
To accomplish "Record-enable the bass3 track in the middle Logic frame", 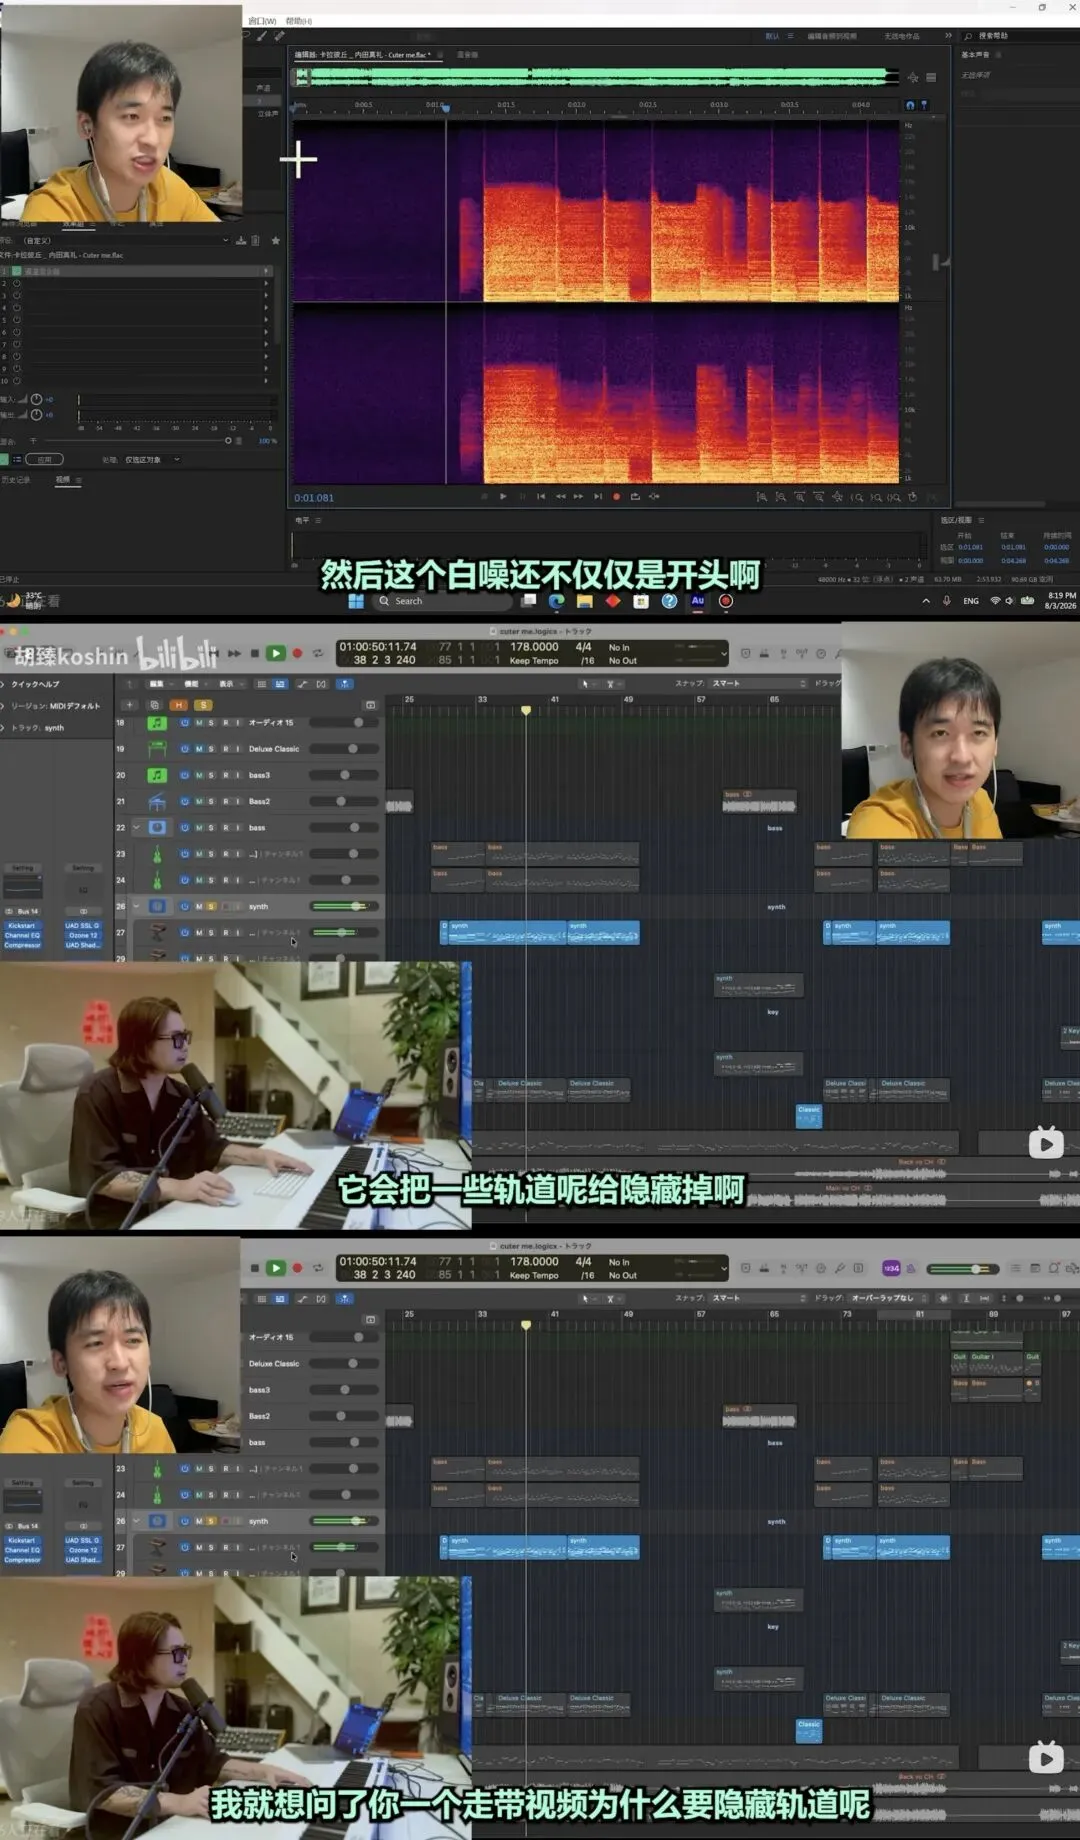I will pos(225,775).
